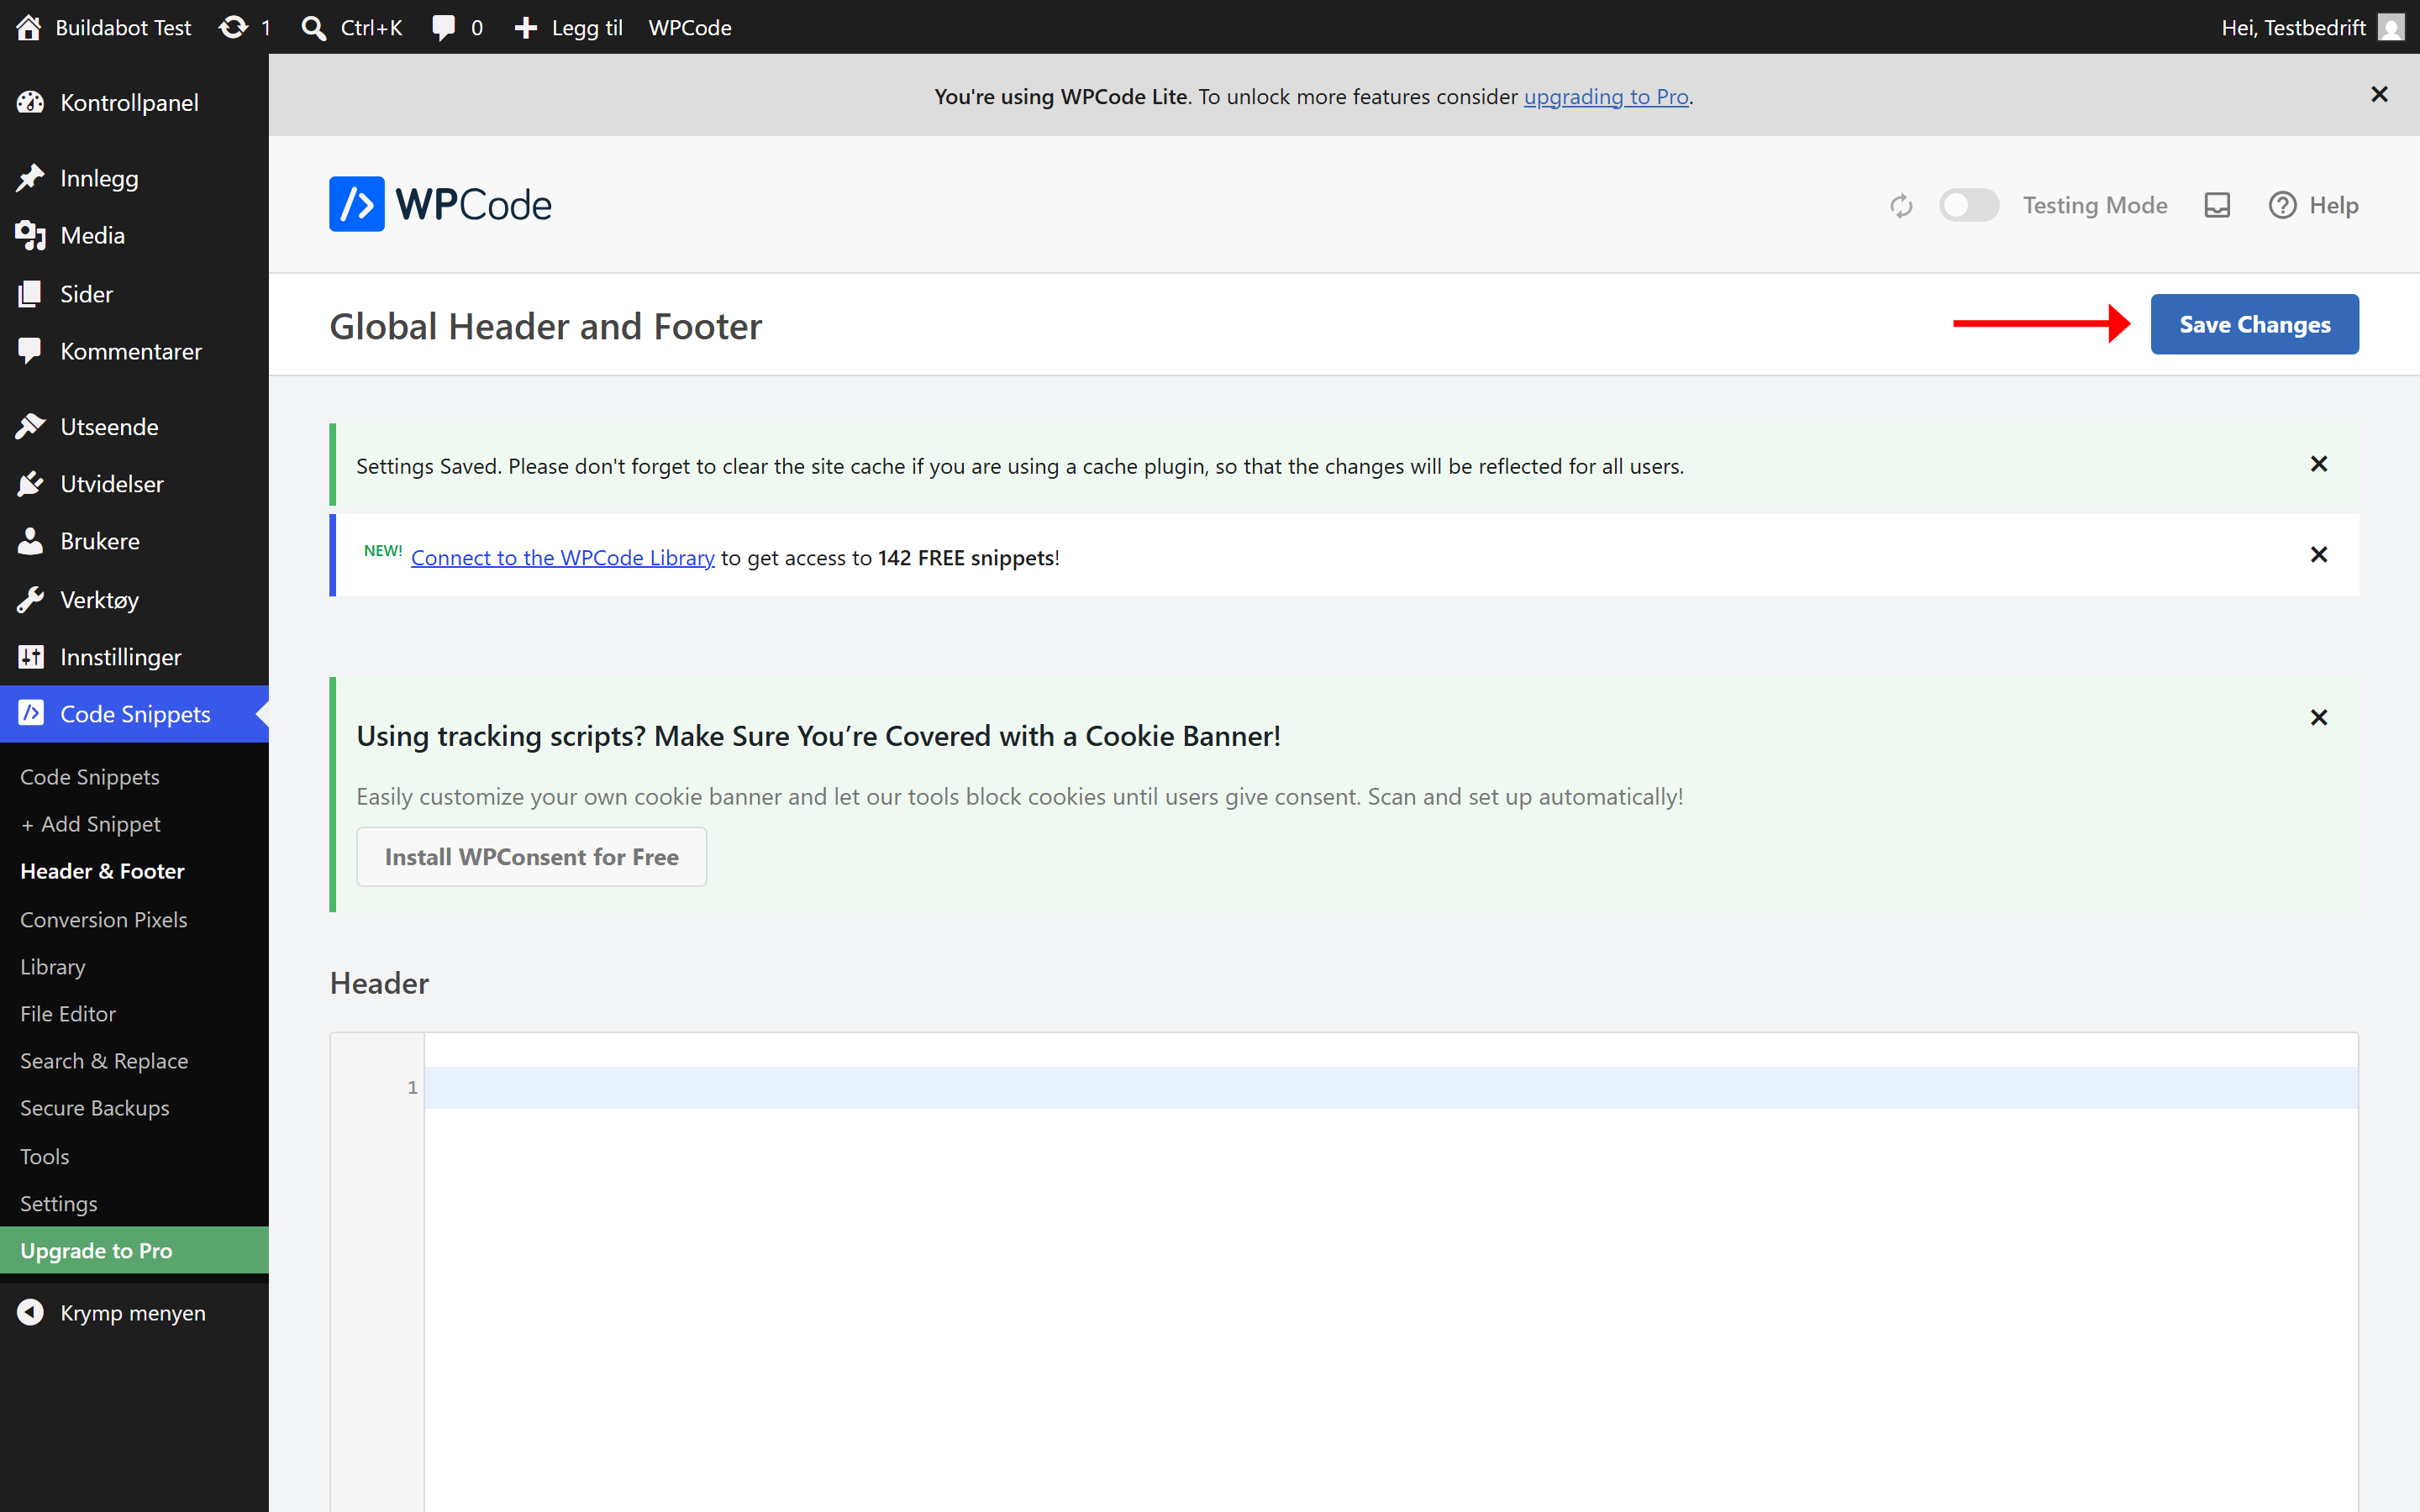Click the WPCode logo

pos(440,204)
